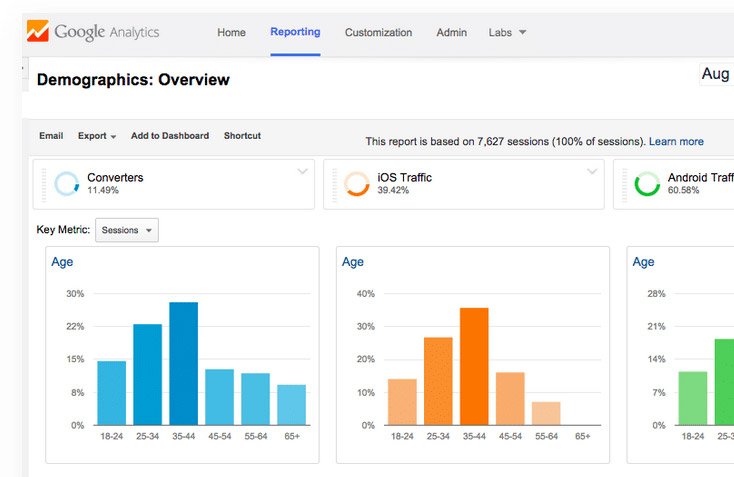Switch to the Home tab
Viewport: 734px width, 477px height.
click(x=231, y=32)
